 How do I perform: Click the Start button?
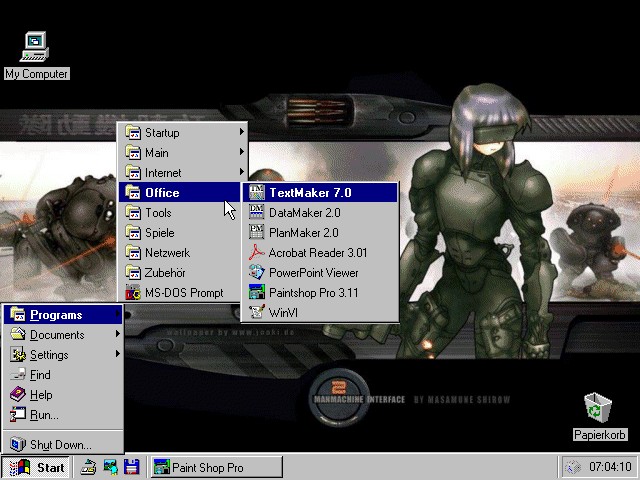click(x=37, y=467)
